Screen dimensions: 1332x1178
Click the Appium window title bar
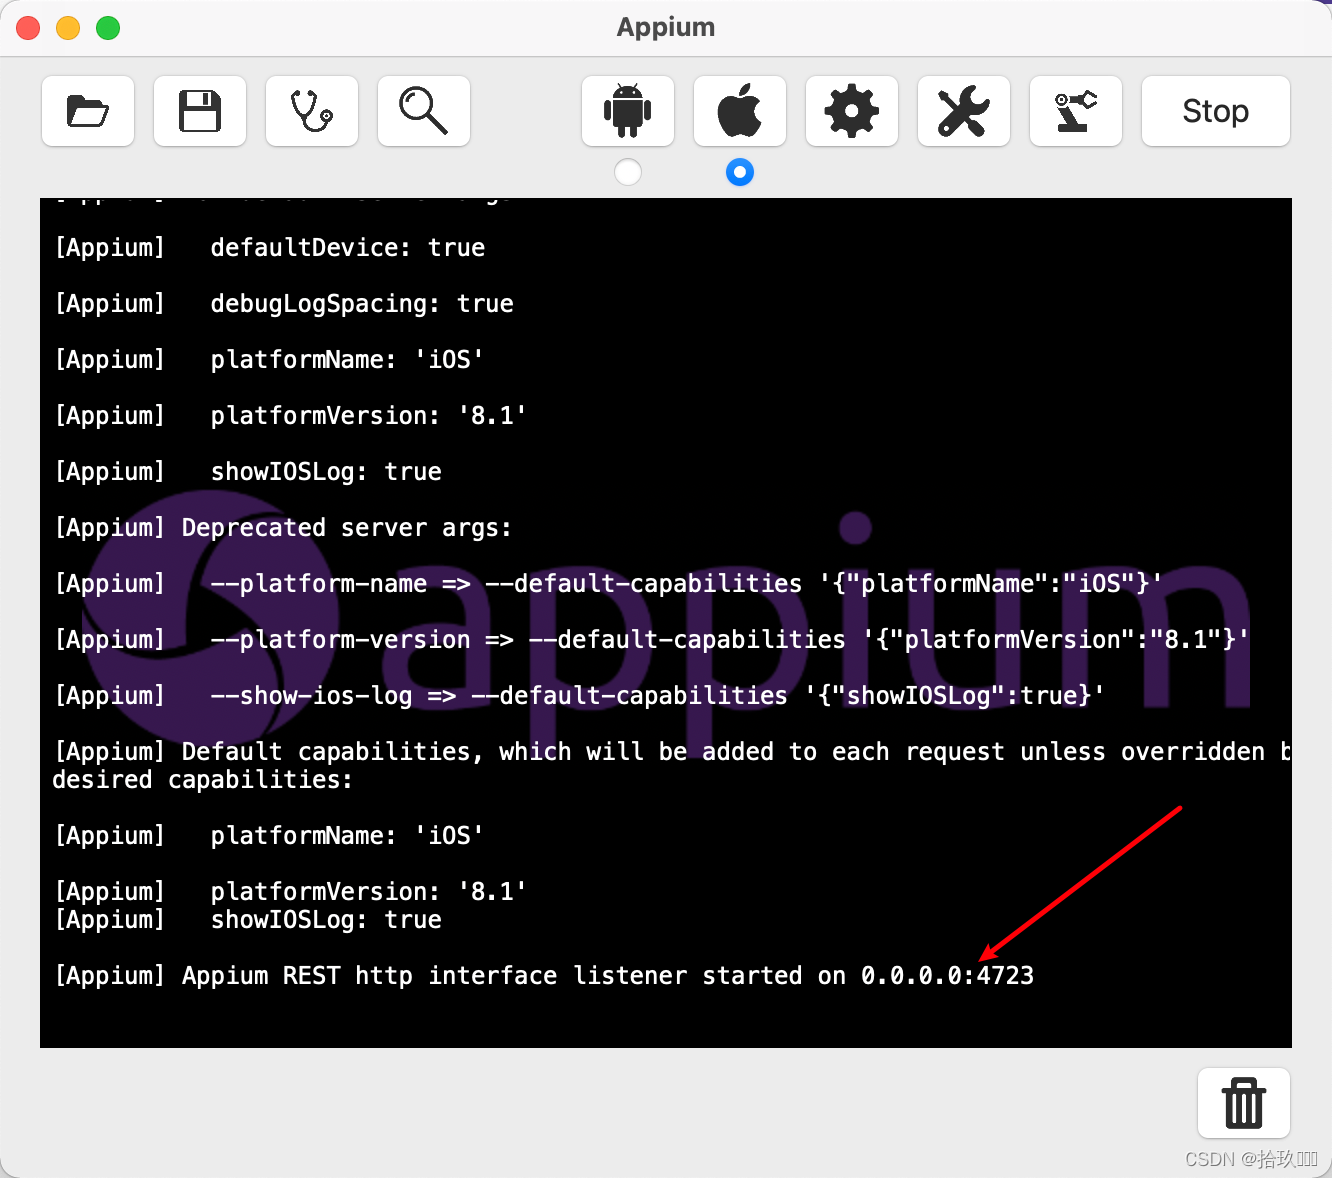point(666,27)
